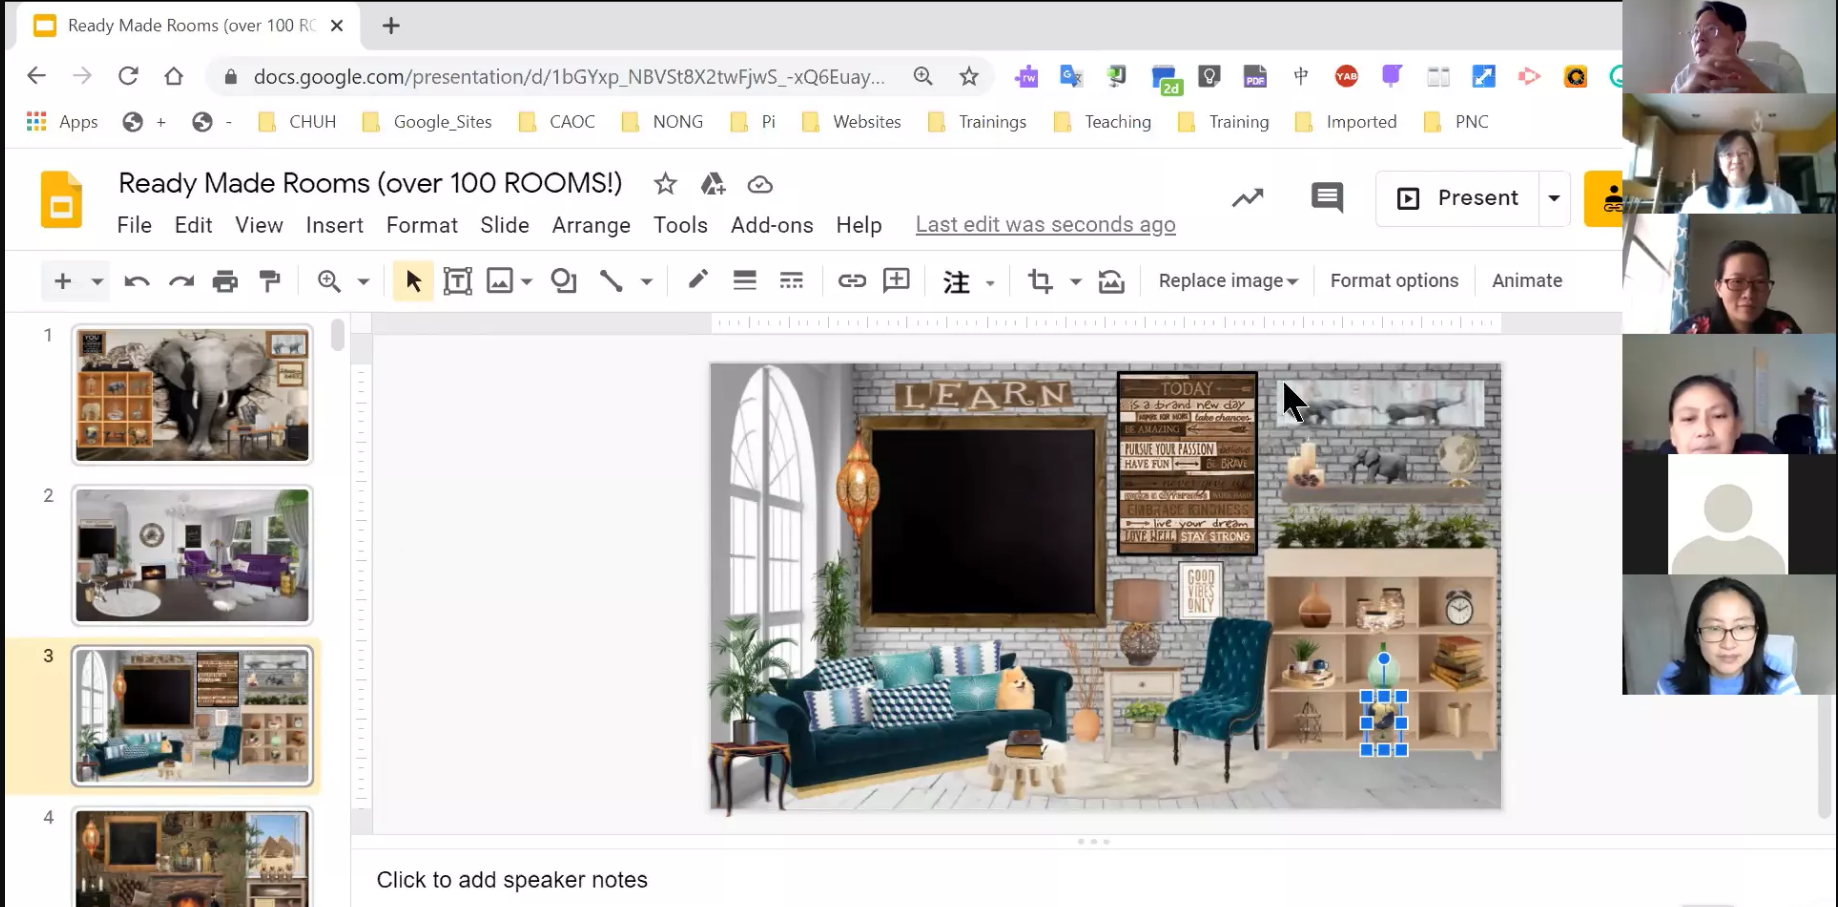Viewport: 1838px width, 907px height.
Task: Click the Crop image icon
Action: (x=1040, y=282)
